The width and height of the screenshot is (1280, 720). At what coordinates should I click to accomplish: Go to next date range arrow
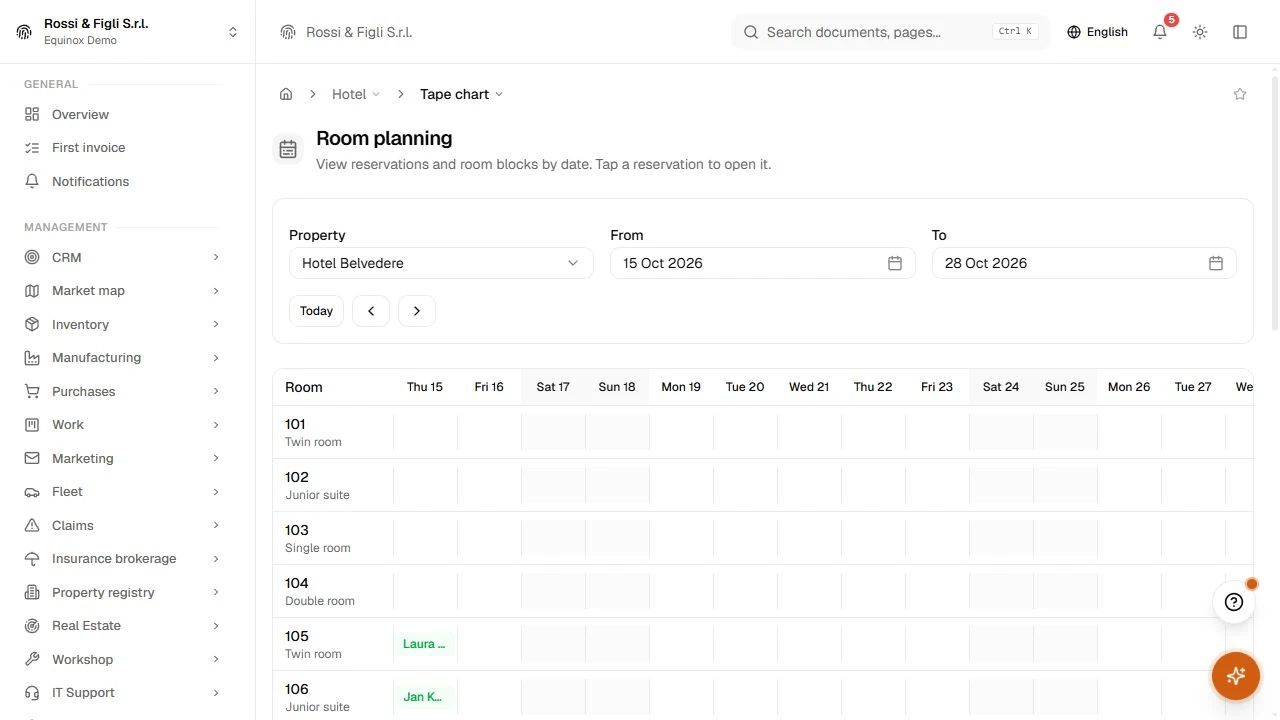pyautogui.click(x=417, y=311)
